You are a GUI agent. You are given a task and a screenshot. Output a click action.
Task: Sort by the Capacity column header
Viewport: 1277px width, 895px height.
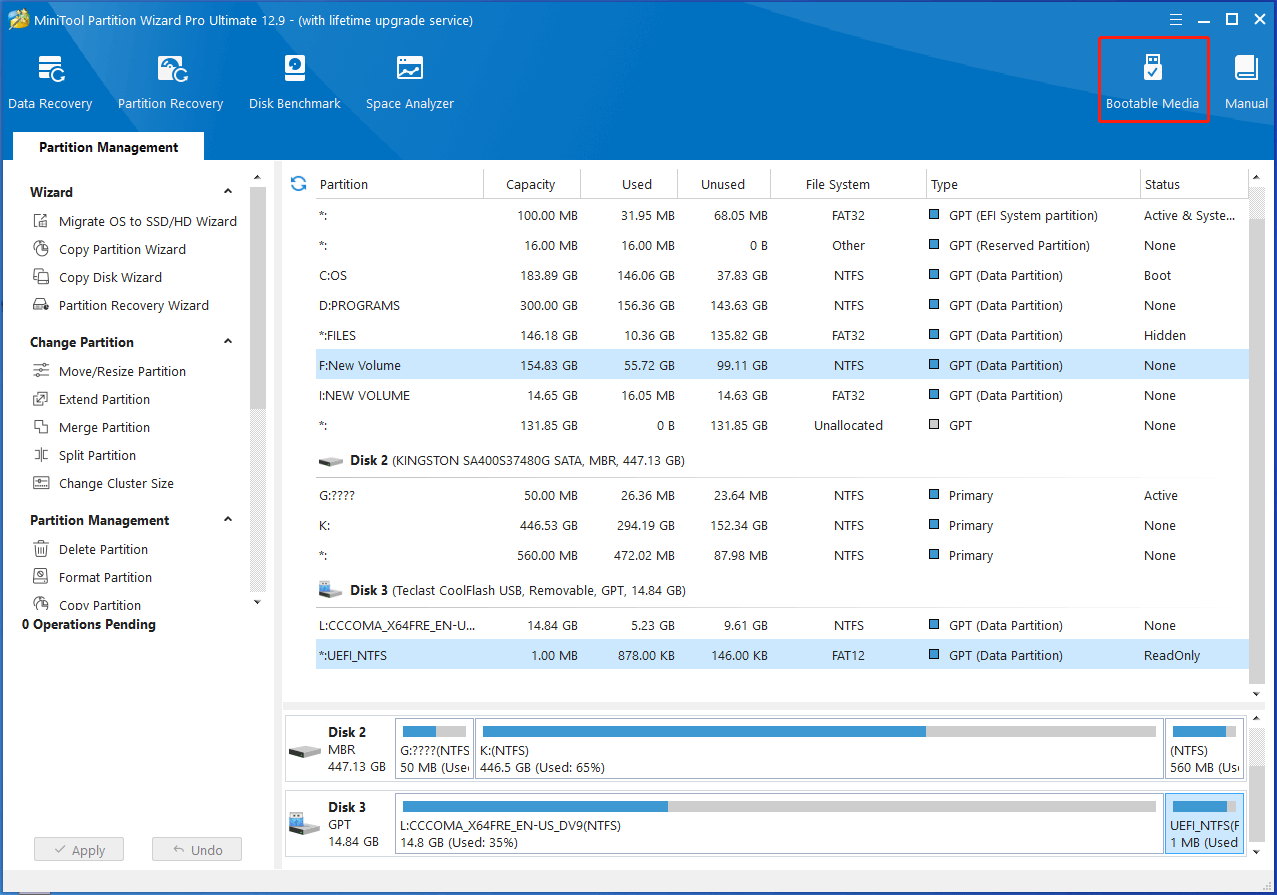pyautogui.click(x=531, y=184)
